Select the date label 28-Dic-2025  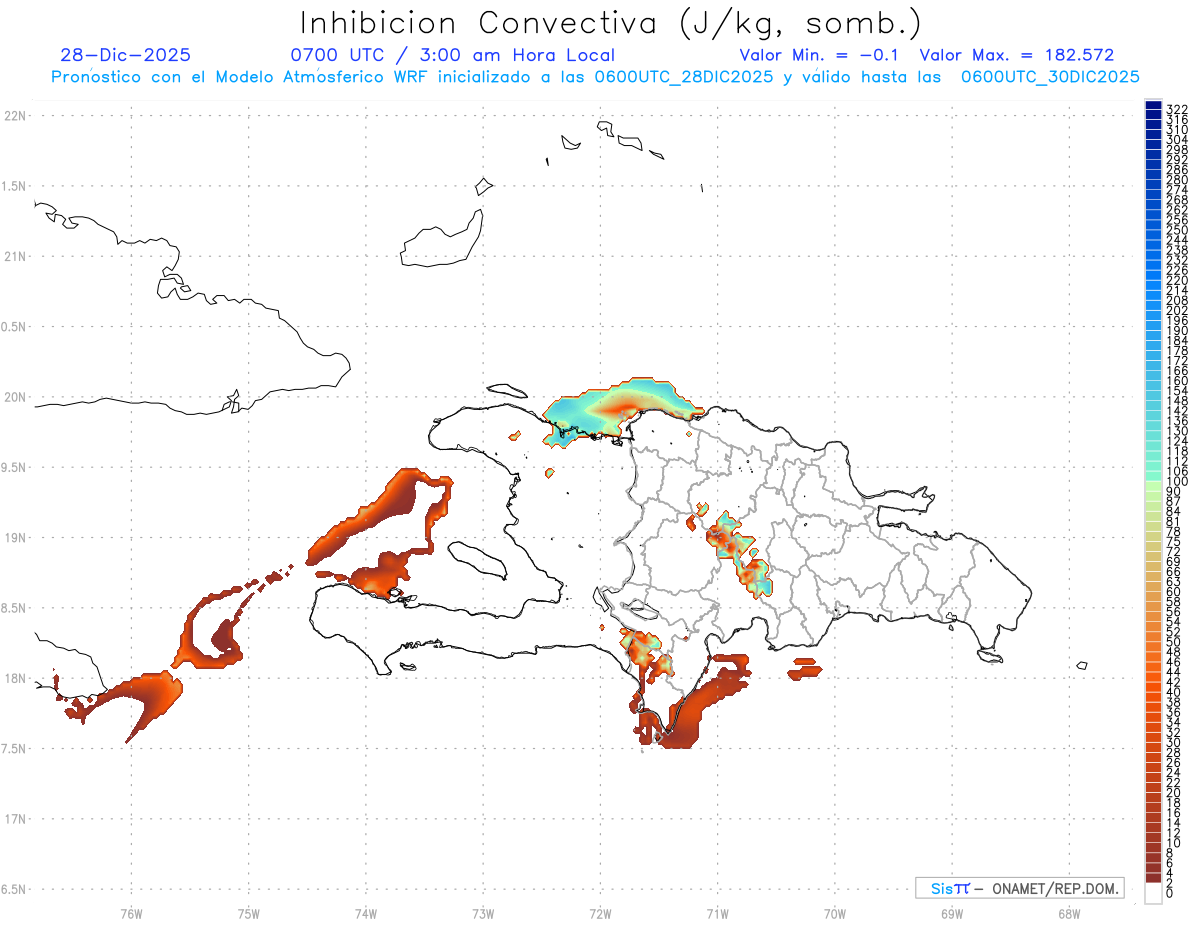click(x=125, y=55)
